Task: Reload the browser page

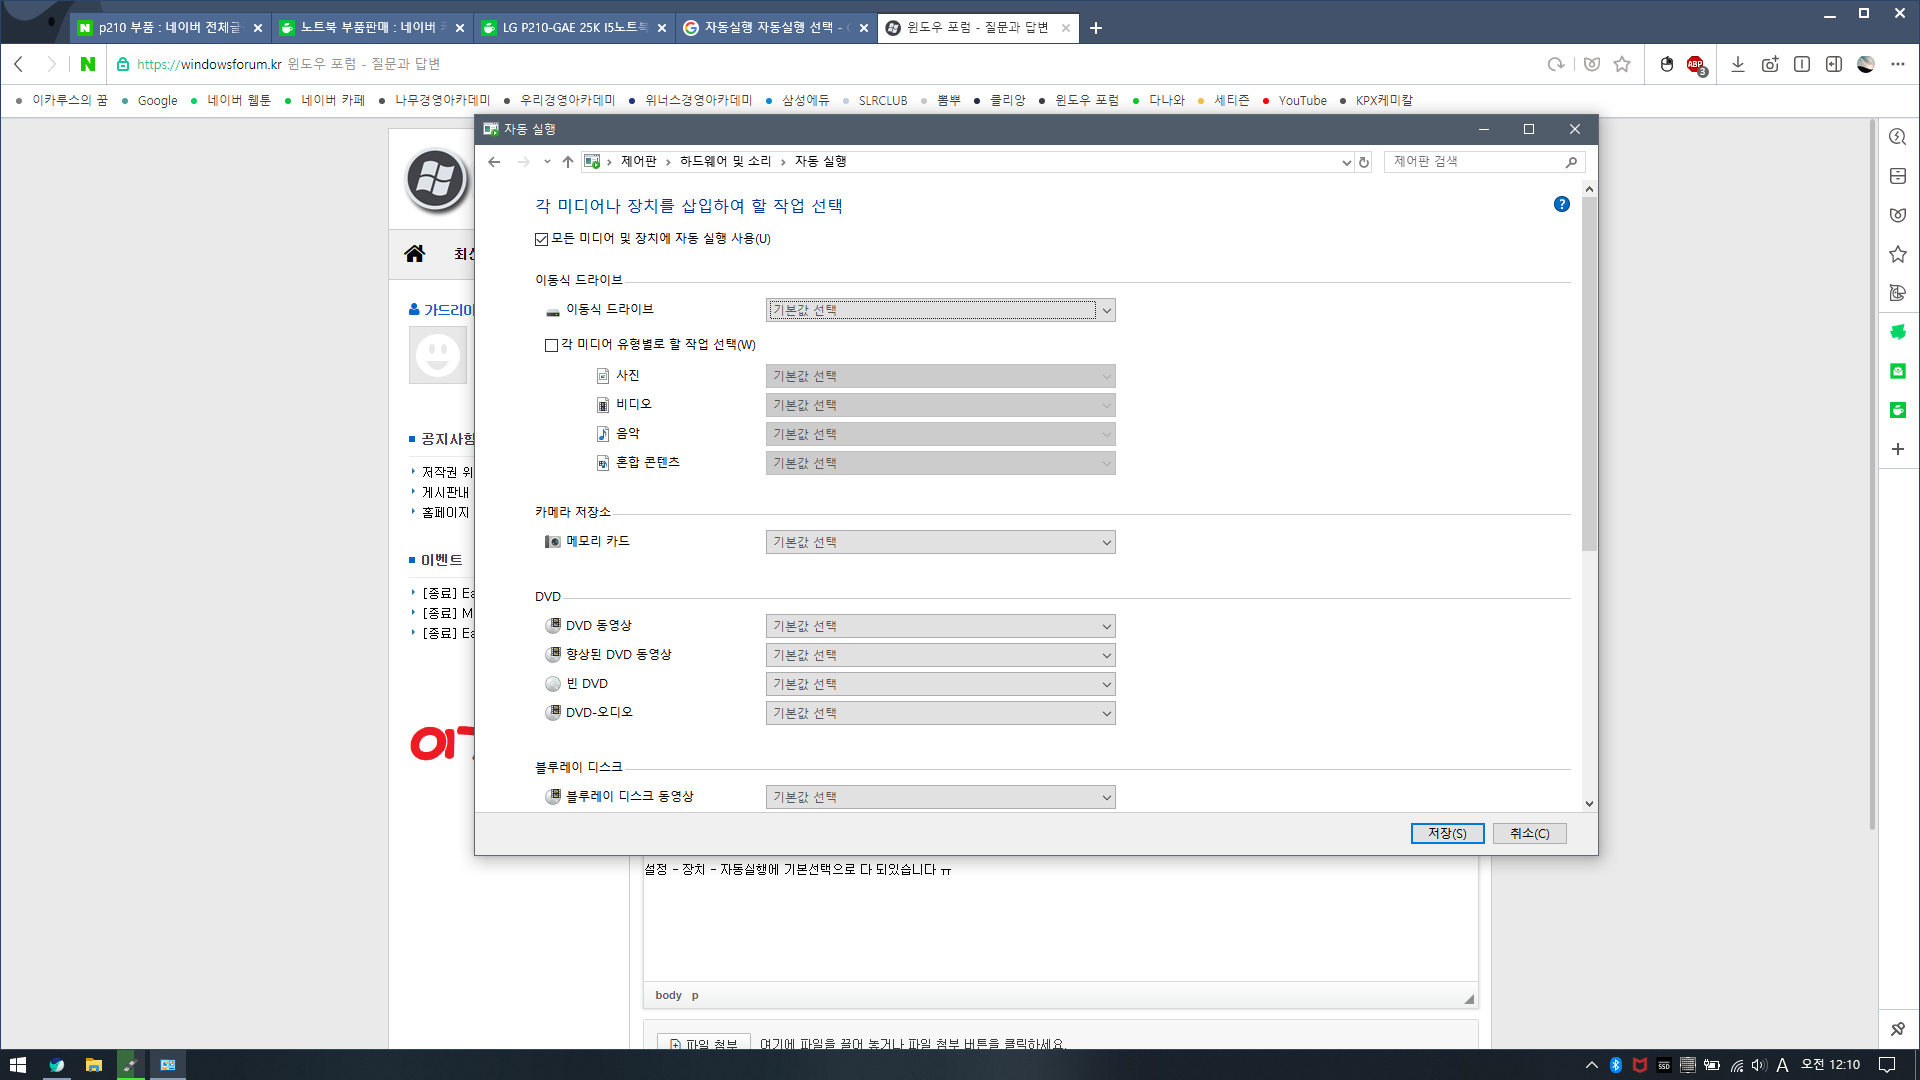Action: pyautogui.click(x=1556, y=64)
